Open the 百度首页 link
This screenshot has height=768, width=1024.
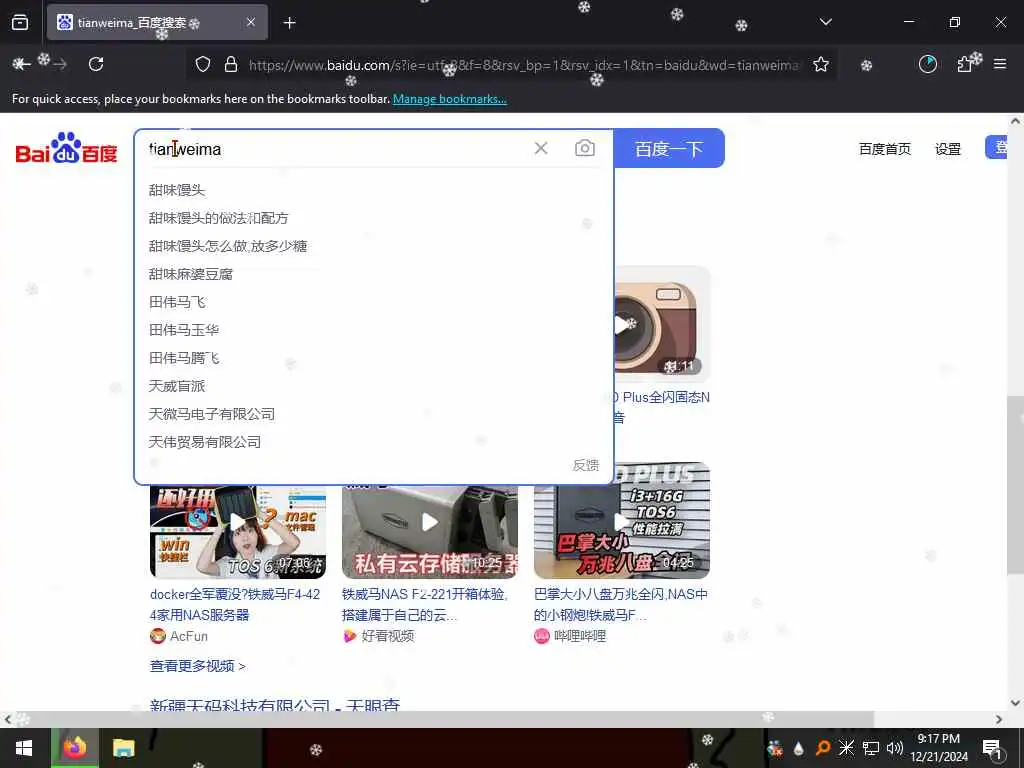884,149
